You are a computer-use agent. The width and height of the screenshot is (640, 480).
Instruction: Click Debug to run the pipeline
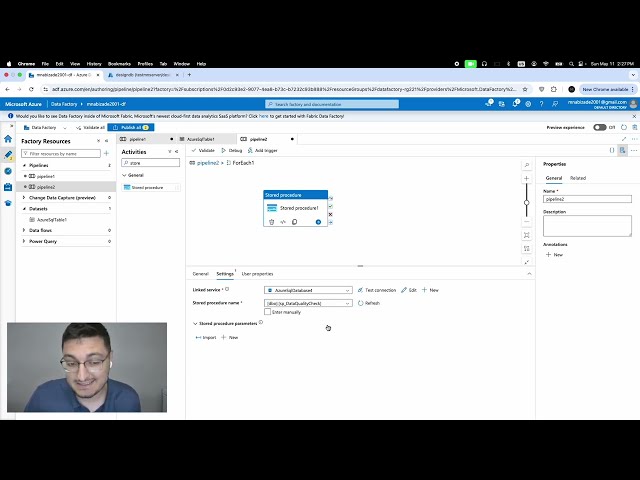231,151
